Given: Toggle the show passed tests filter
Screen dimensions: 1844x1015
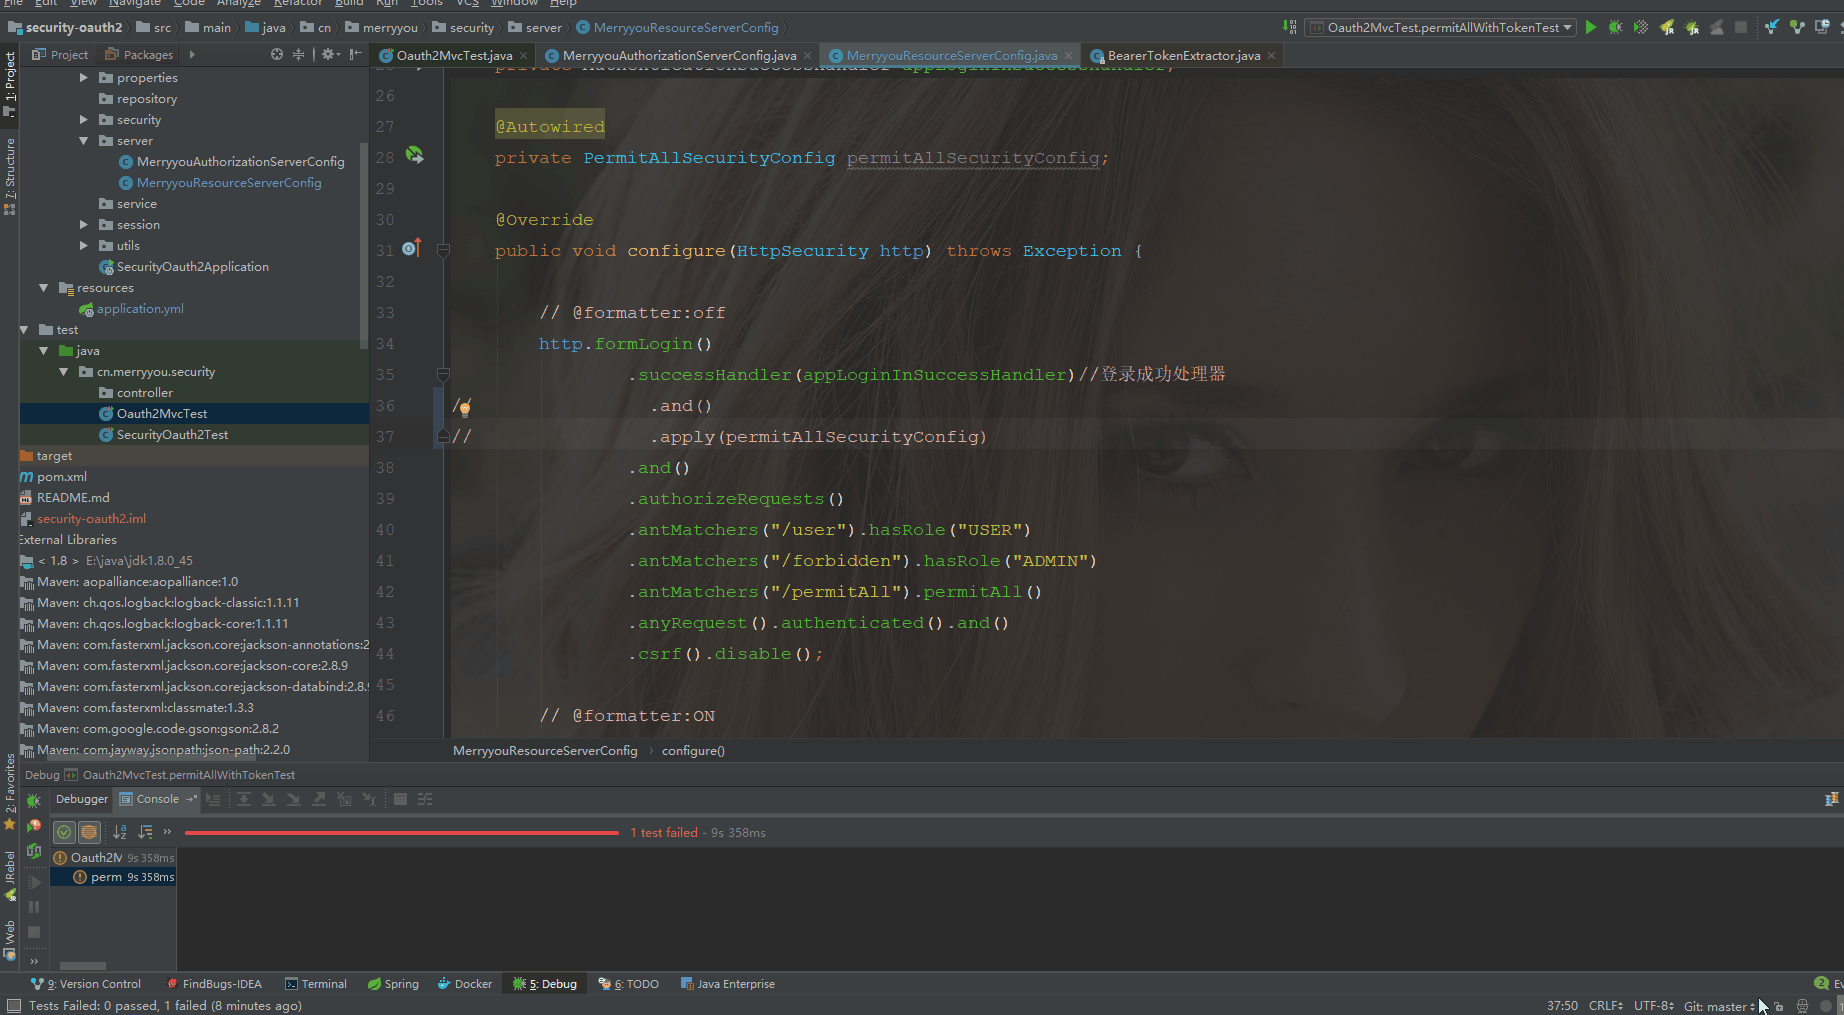Looking at the screenshot, I should [x=64, y=832].
